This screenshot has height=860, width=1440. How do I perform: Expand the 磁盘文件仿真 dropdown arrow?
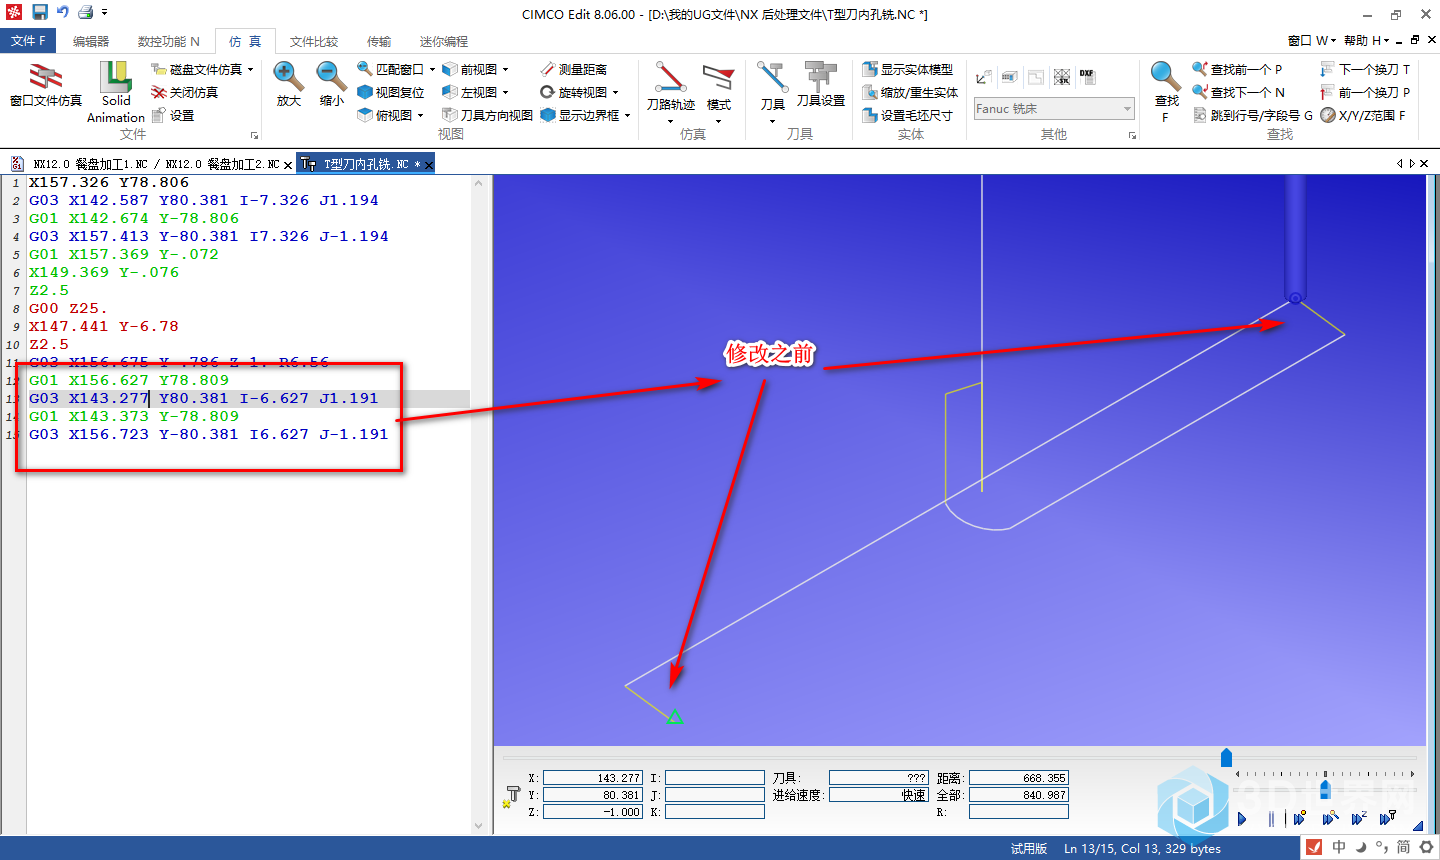[x=250, y=70]
